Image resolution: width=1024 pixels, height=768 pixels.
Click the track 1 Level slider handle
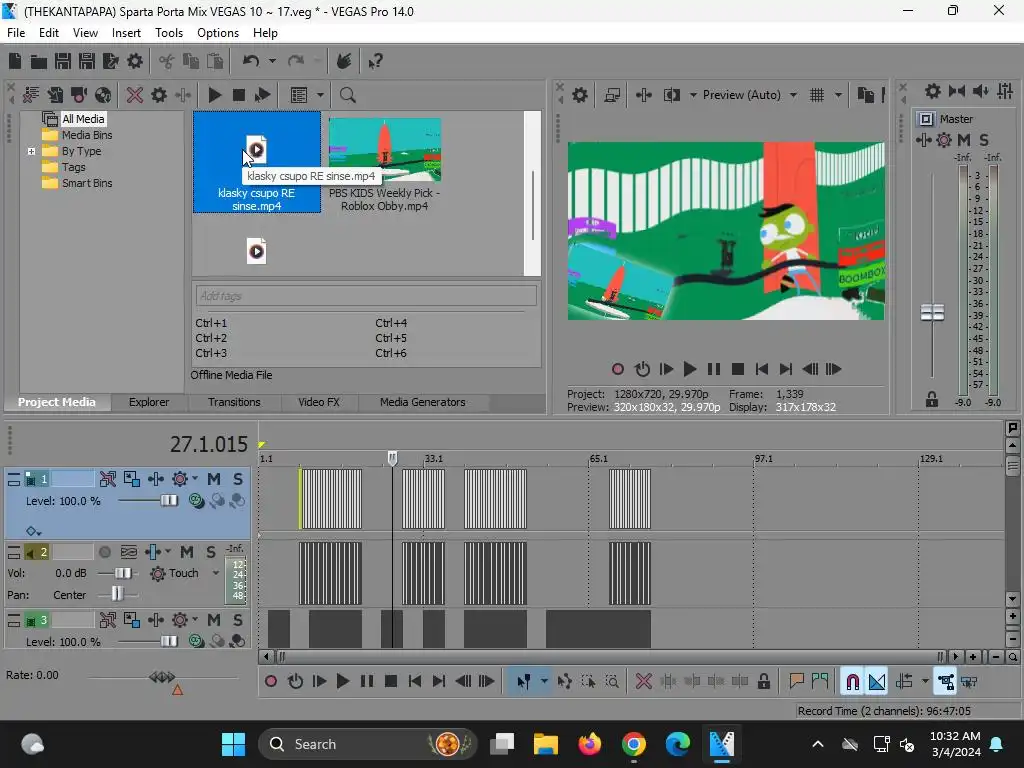(x=169, y=501)
